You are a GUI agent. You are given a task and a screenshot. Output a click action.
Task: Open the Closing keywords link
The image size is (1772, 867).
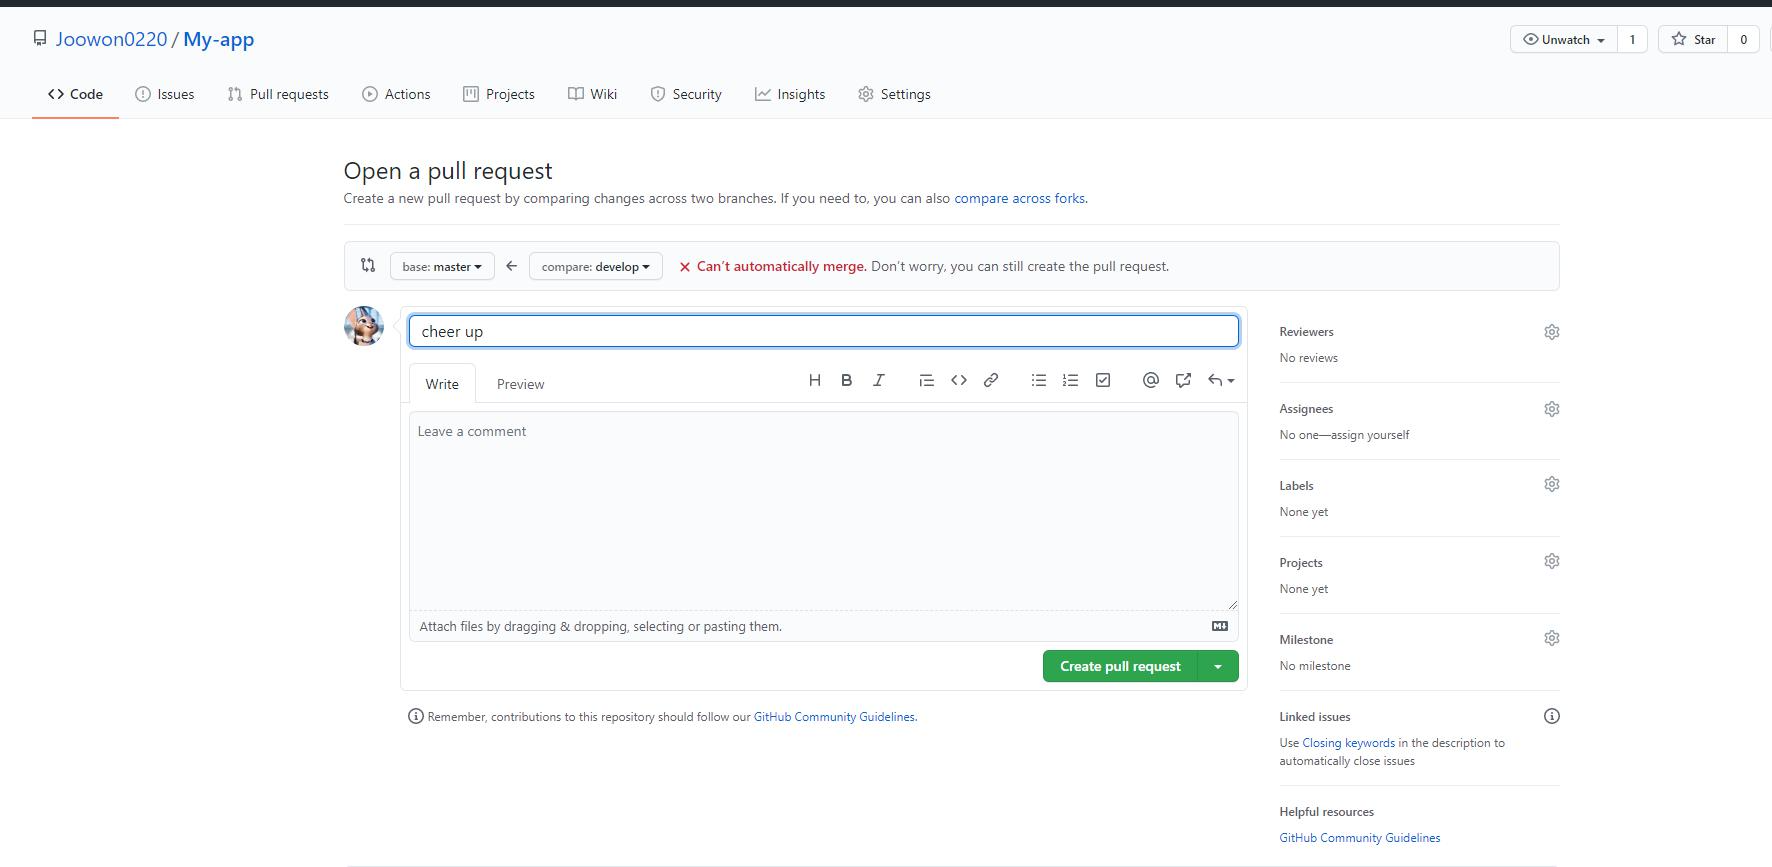(1348, 743)
